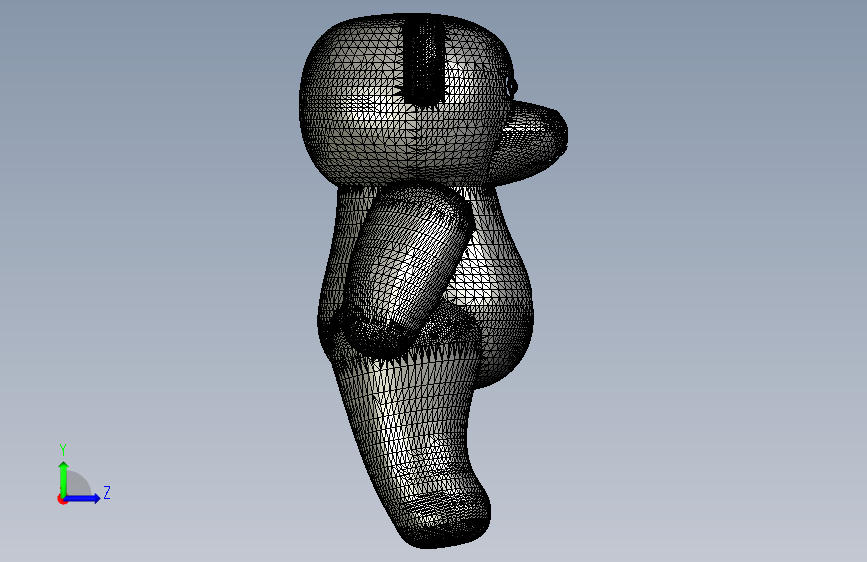Click the red X axis dot at triad origin
Screen dimensions: 867x562
(x=62, y=499)
